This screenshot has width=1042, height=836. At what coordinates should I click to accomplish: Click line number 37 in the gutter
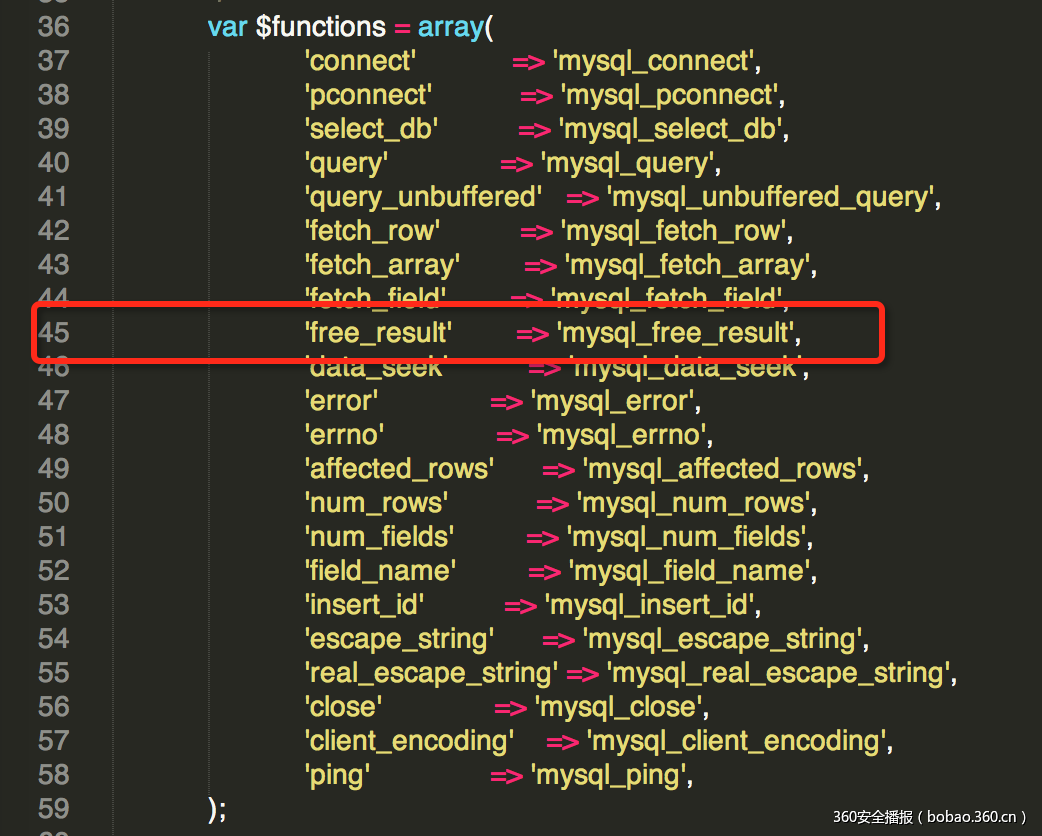(53, 61)
